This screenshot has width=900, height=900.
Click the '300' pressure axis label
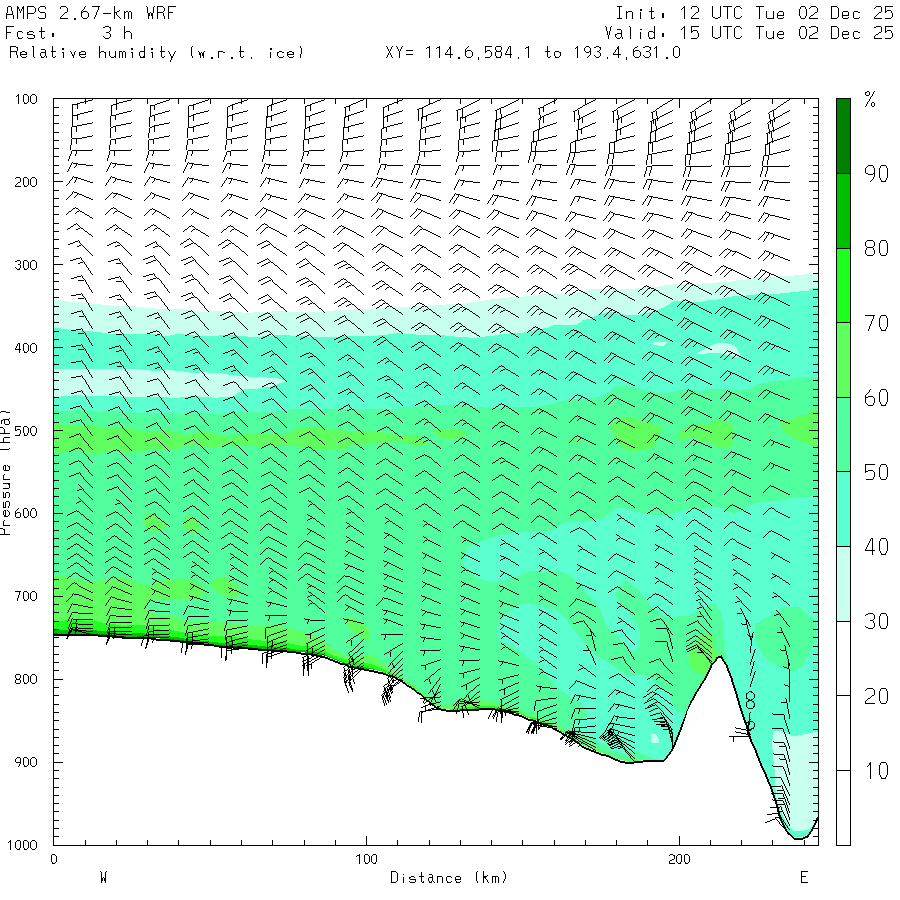tap(26, 265)
